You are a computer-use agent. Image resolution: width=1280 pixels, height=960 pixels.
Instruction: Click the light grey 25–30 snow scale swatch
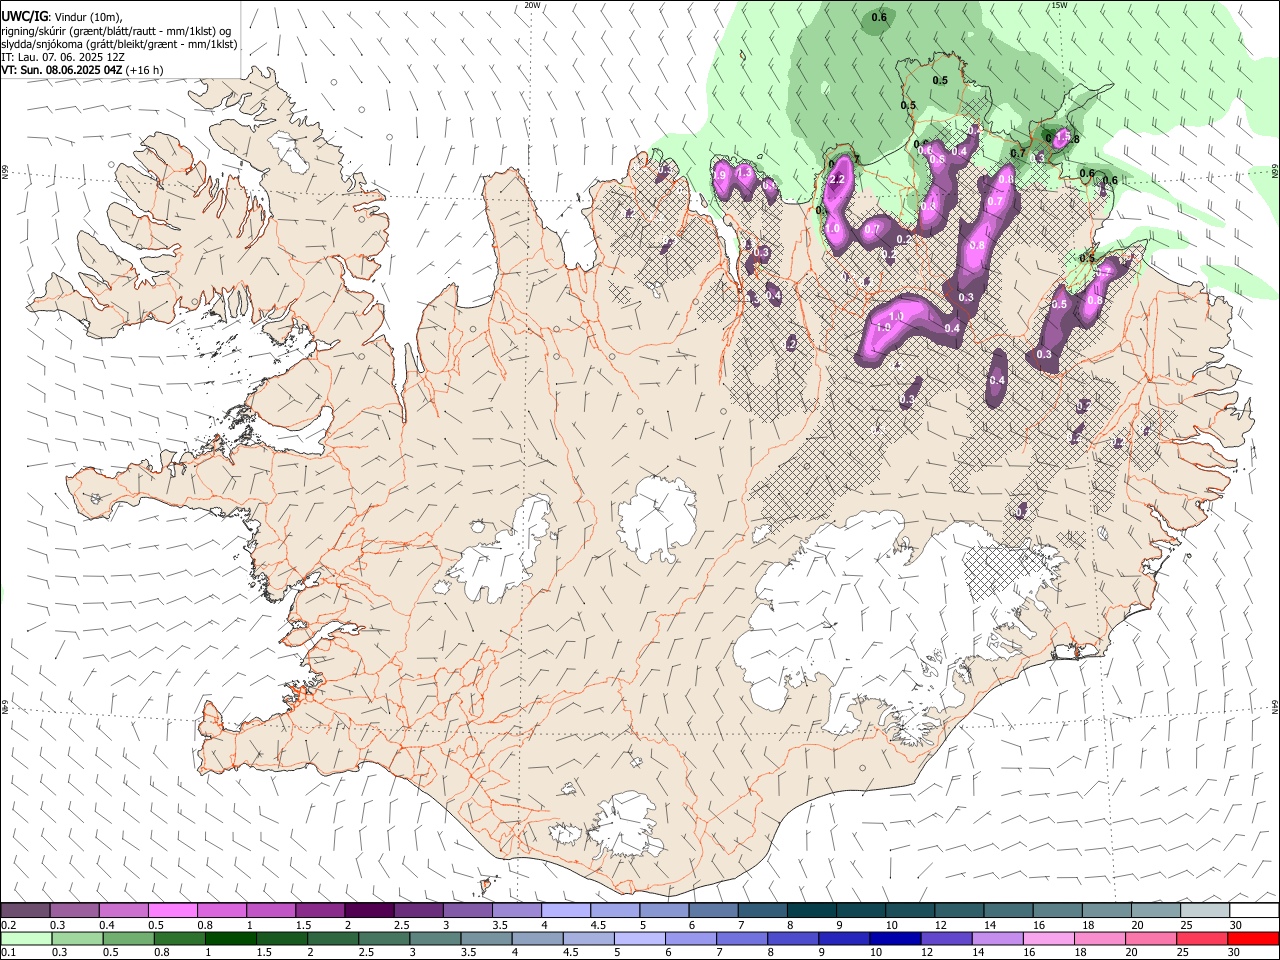(x=1205, y=910)
